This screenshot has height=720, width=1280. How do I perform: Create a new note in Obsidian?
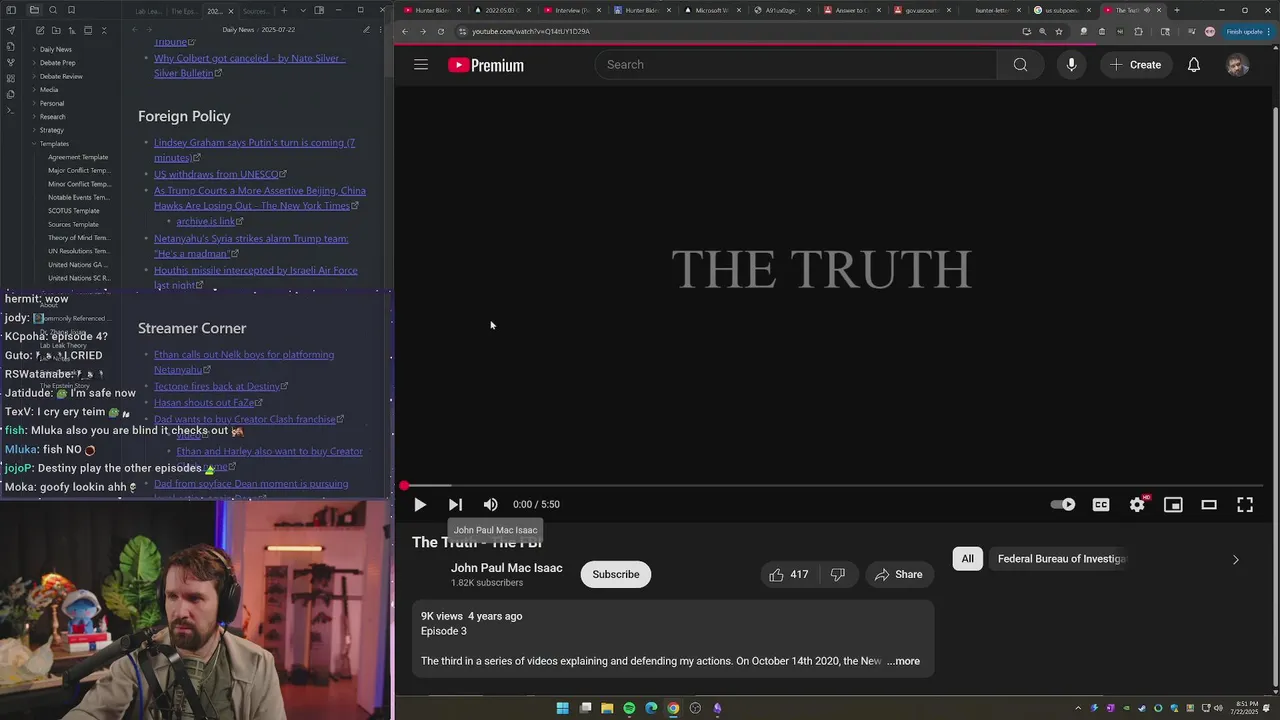pos(40,30)
